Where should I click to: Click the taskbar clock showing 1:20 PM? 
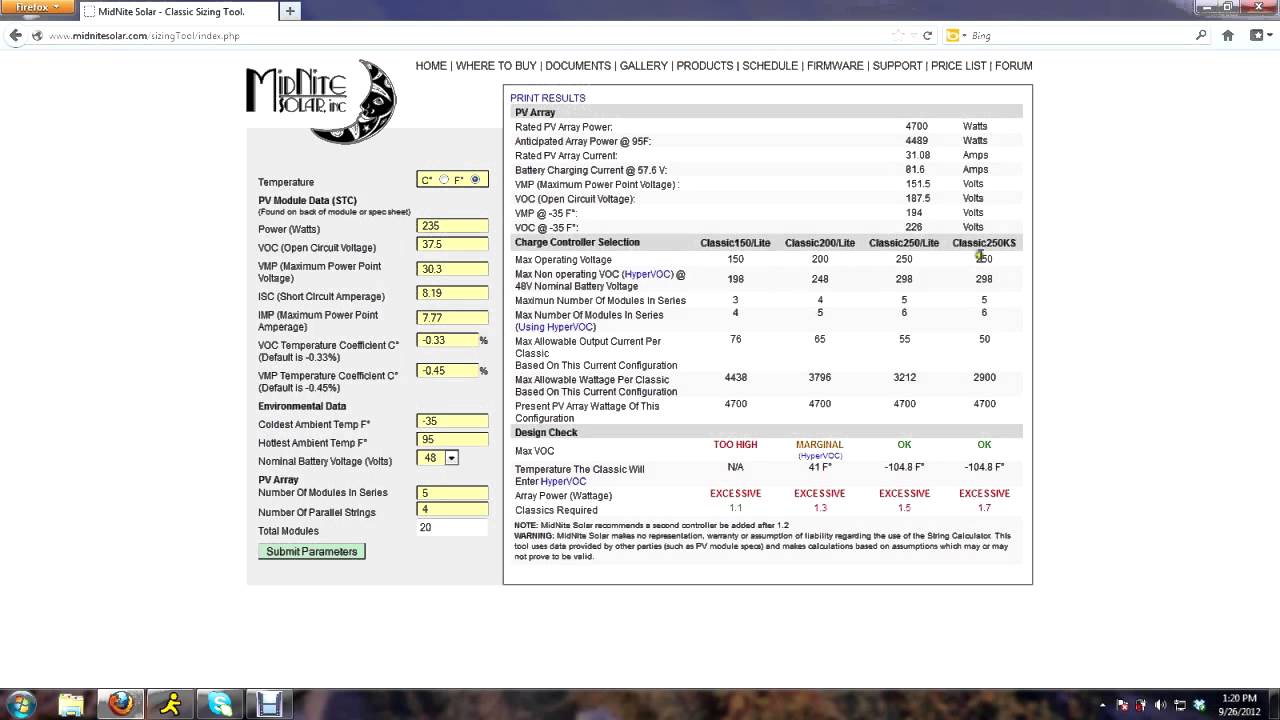point(1238,704)
